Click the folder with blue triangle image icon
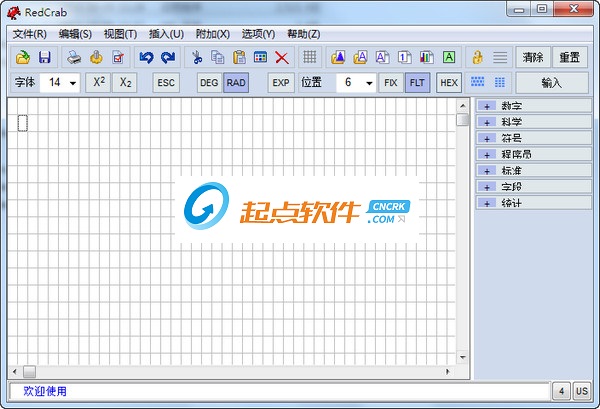600x409 pixels. tap(338, 57)
